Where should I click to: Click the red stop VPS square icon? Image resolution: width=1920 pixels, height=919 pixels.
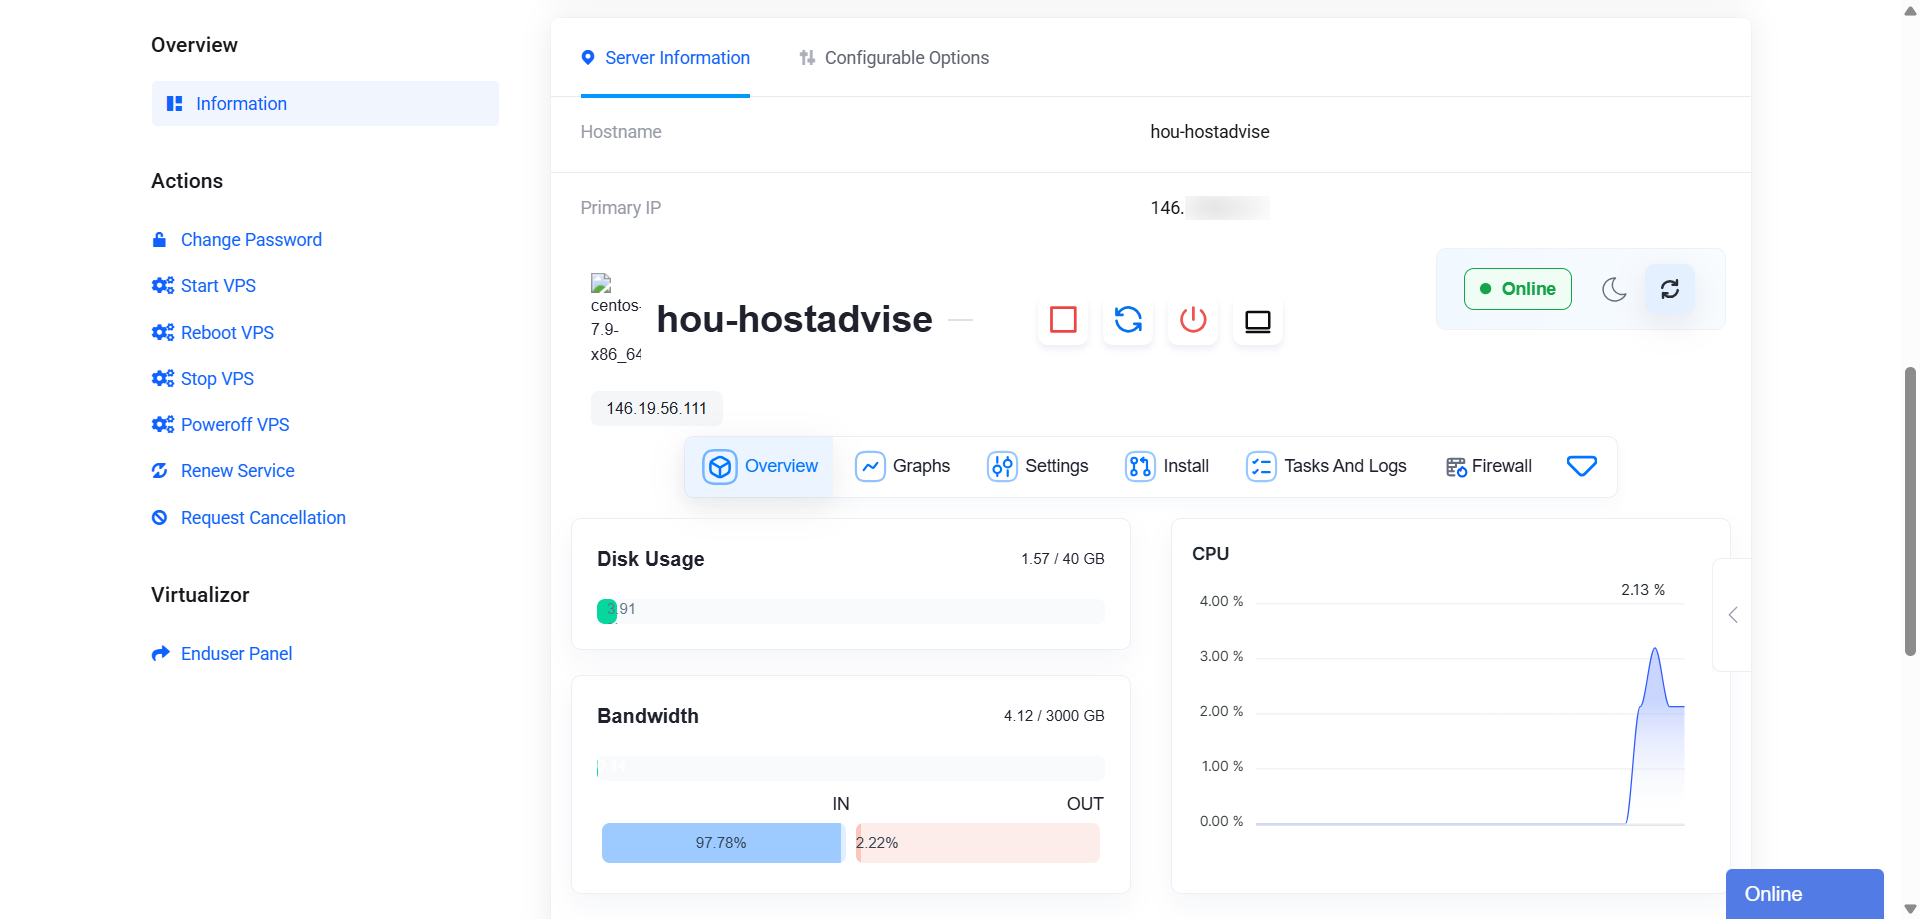click(x=1063, y=320)
